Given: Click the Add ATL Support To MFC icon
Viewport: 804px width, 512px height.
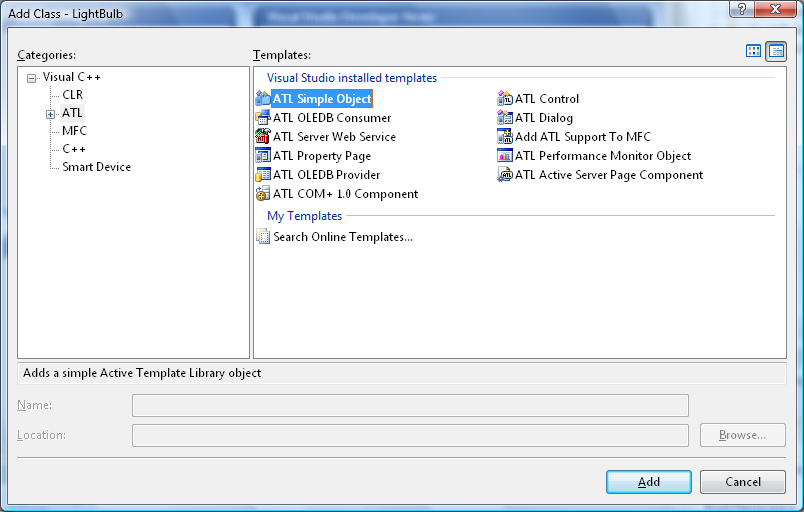Looking at the screenshot, I should pyautogui.click(x=505, y=136).
